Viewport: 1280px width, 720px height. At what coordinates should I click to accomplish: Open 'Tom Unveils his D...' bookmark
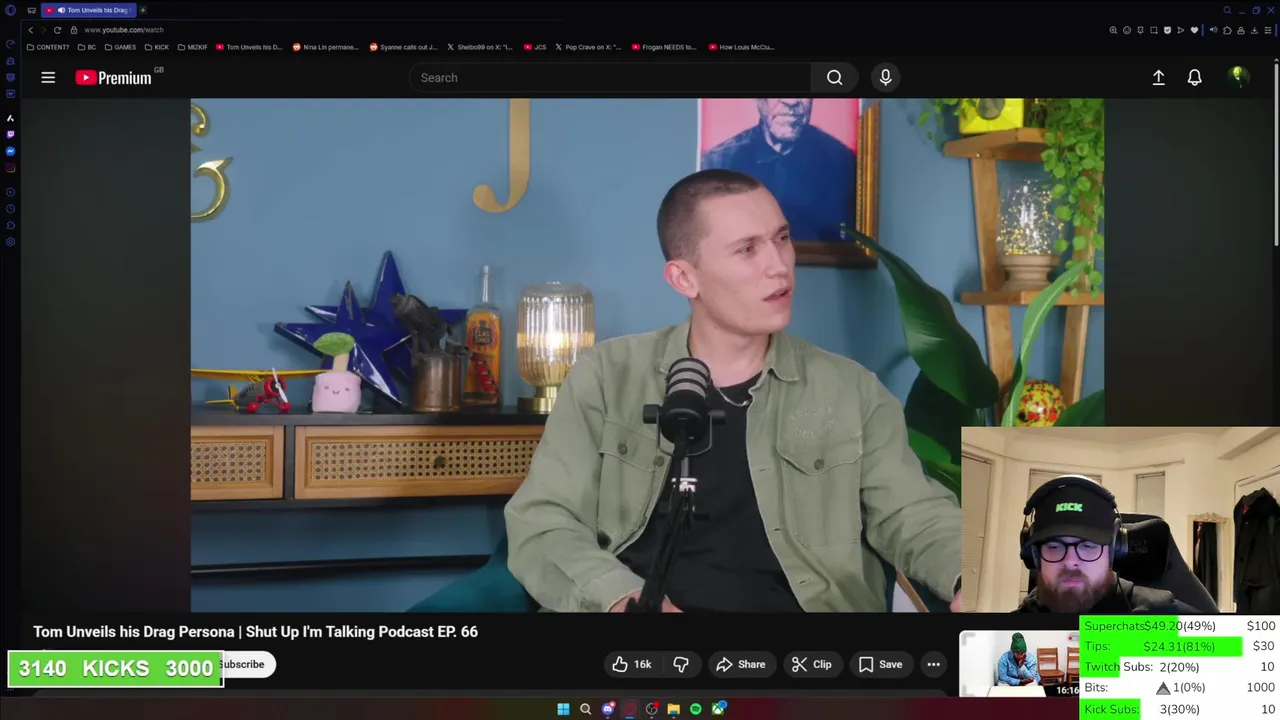[249, 47]
